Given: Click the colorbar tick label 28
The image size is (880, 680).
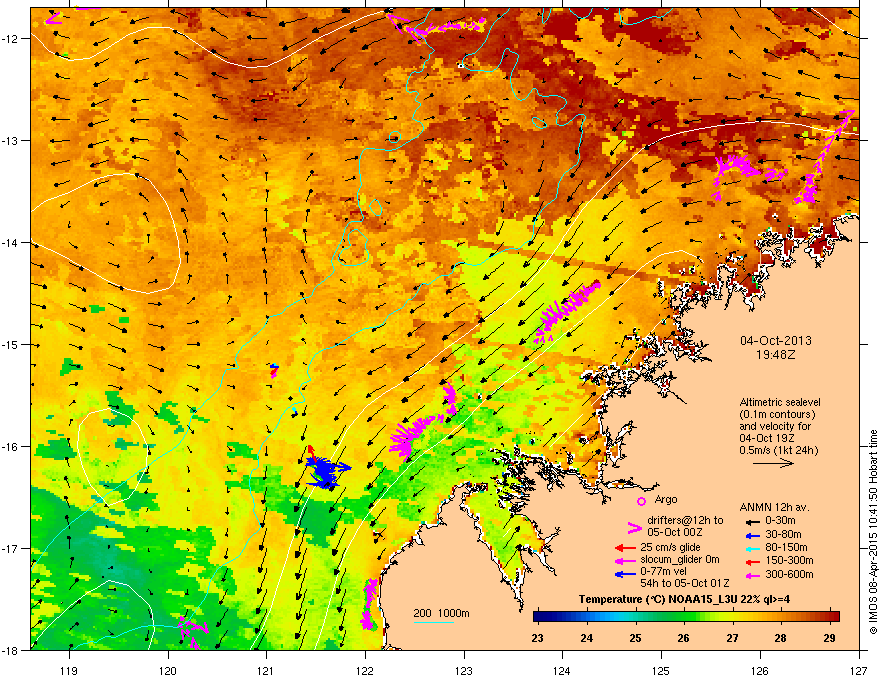Looking at the screenshot, I should point(781,638).
